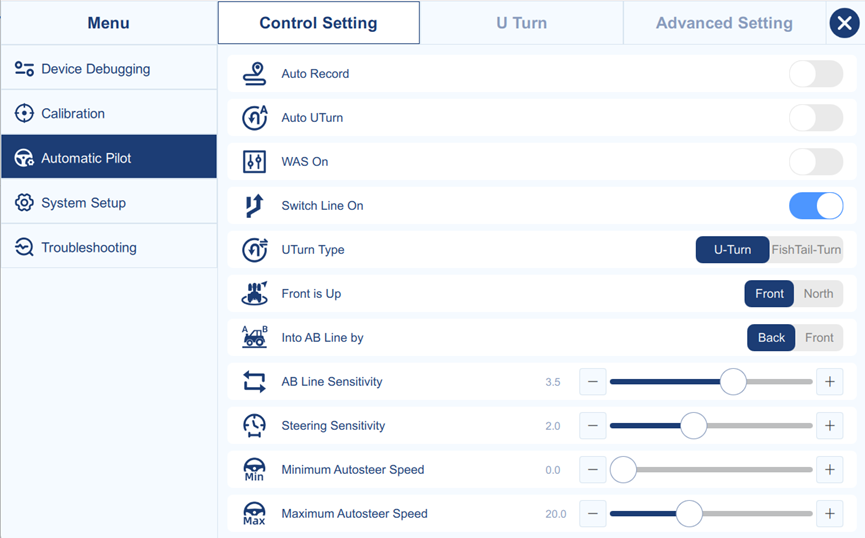Click the WAS On sliders icon
Viewport: 865px width, 538px height.
coord(254,162)
